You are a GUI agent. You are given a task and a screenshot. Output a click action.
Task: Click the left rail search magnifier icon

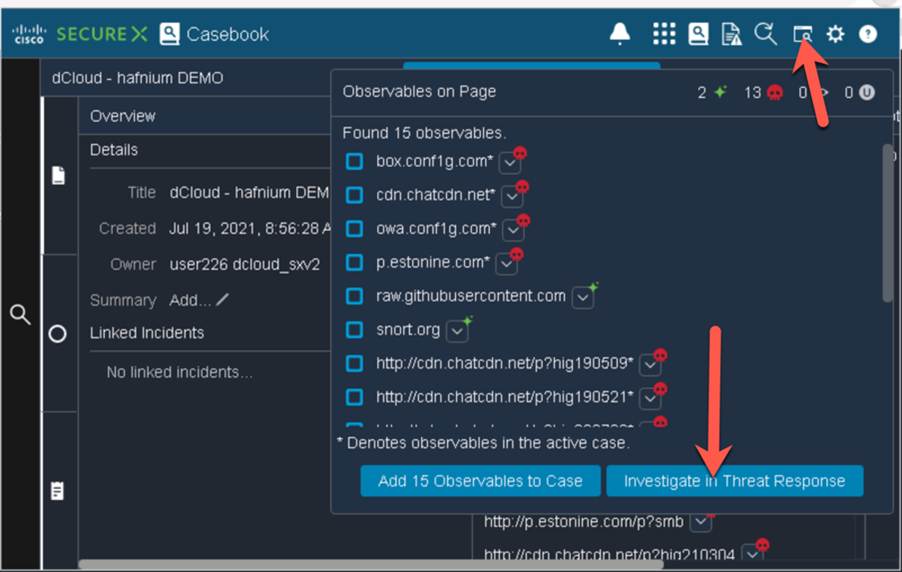20,314
